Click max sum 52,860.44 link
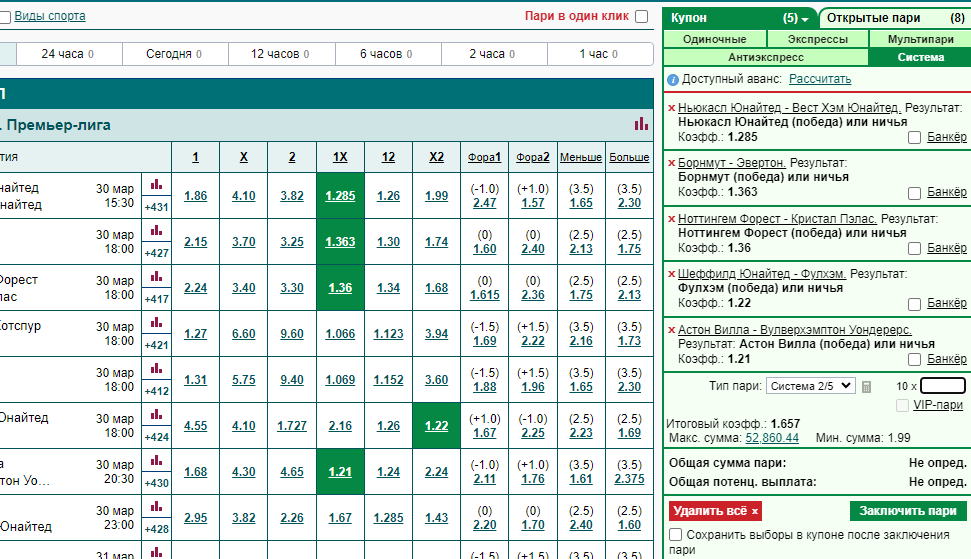Viewport: 971px width, 559px height. [x=772, y=438]
